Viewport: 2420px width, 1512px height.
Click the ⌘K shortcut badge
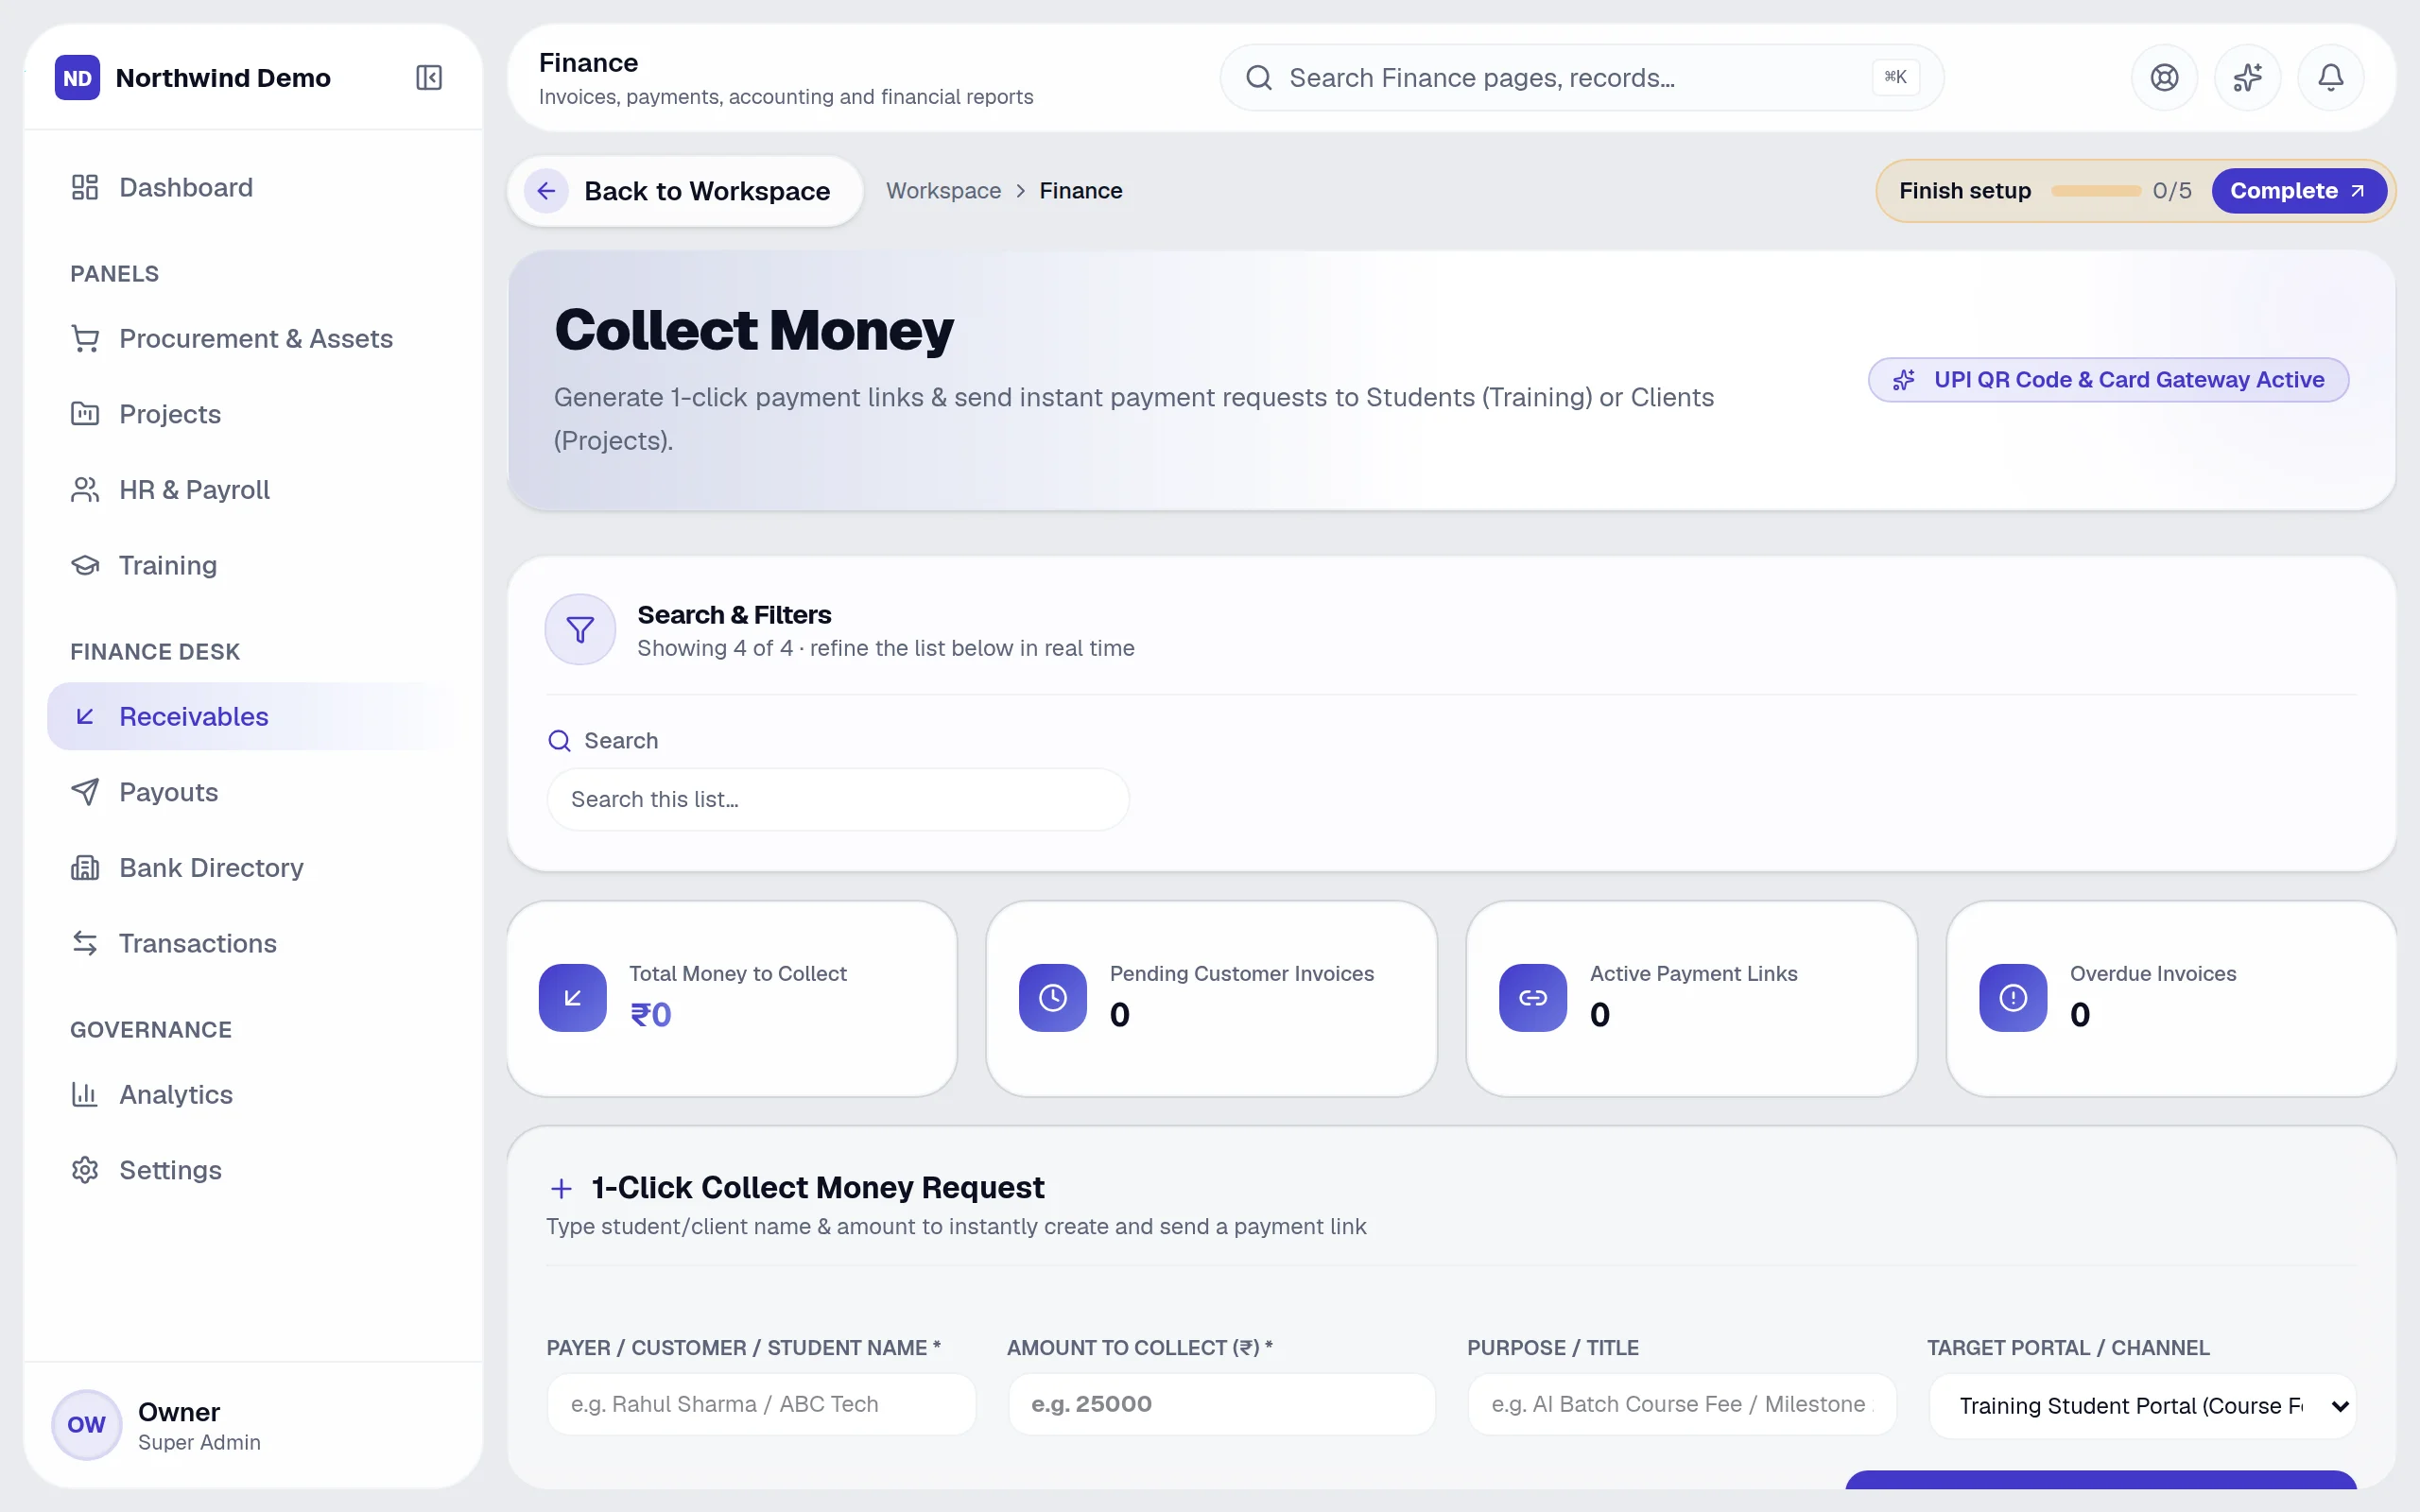point(1895,77)
